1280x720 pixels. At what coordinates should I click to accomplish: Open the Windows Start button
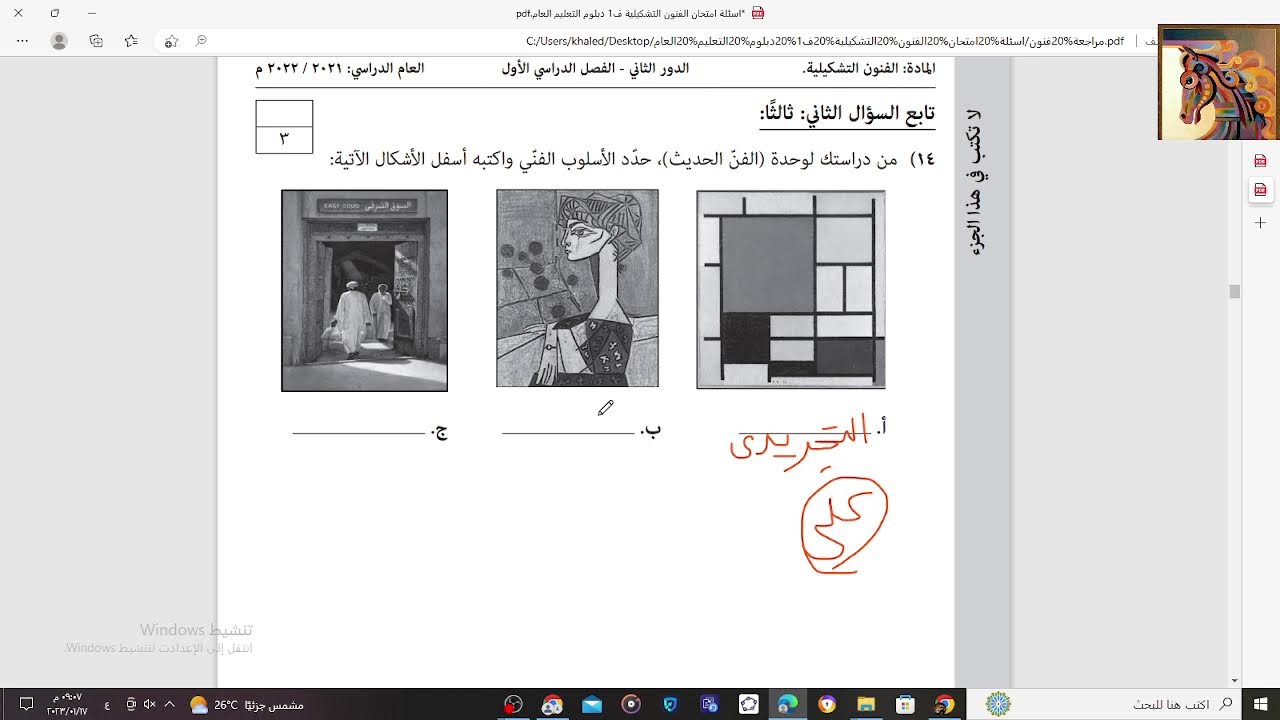pos(1259,704)
